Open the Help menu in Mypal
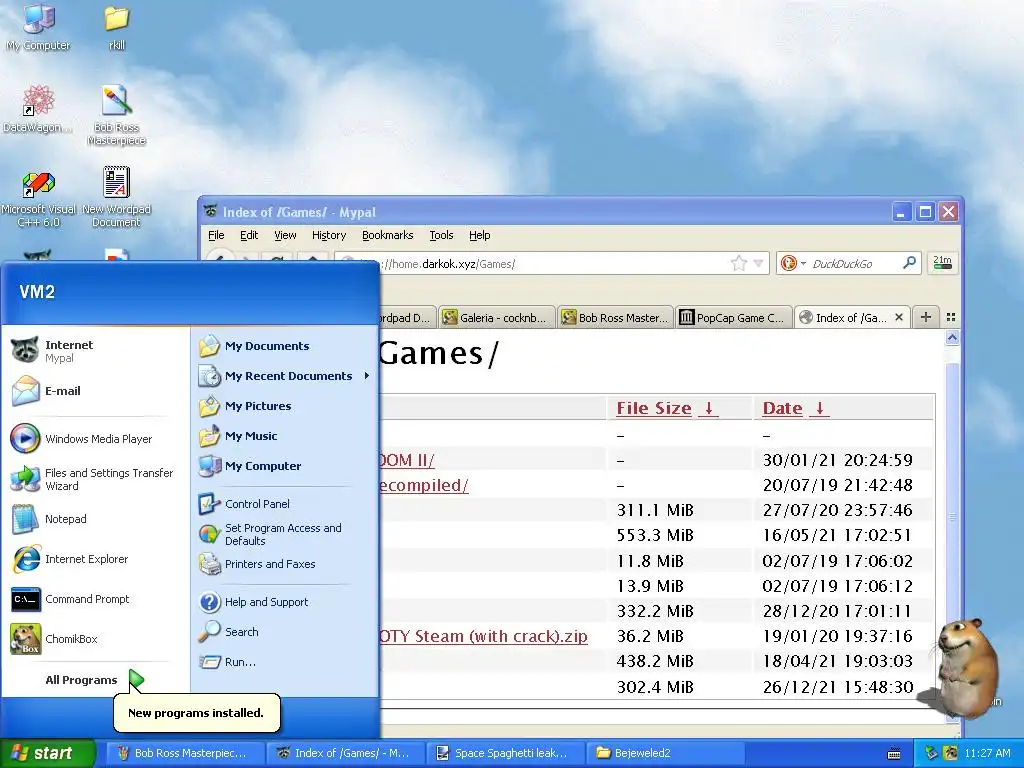 click(479, 235)
